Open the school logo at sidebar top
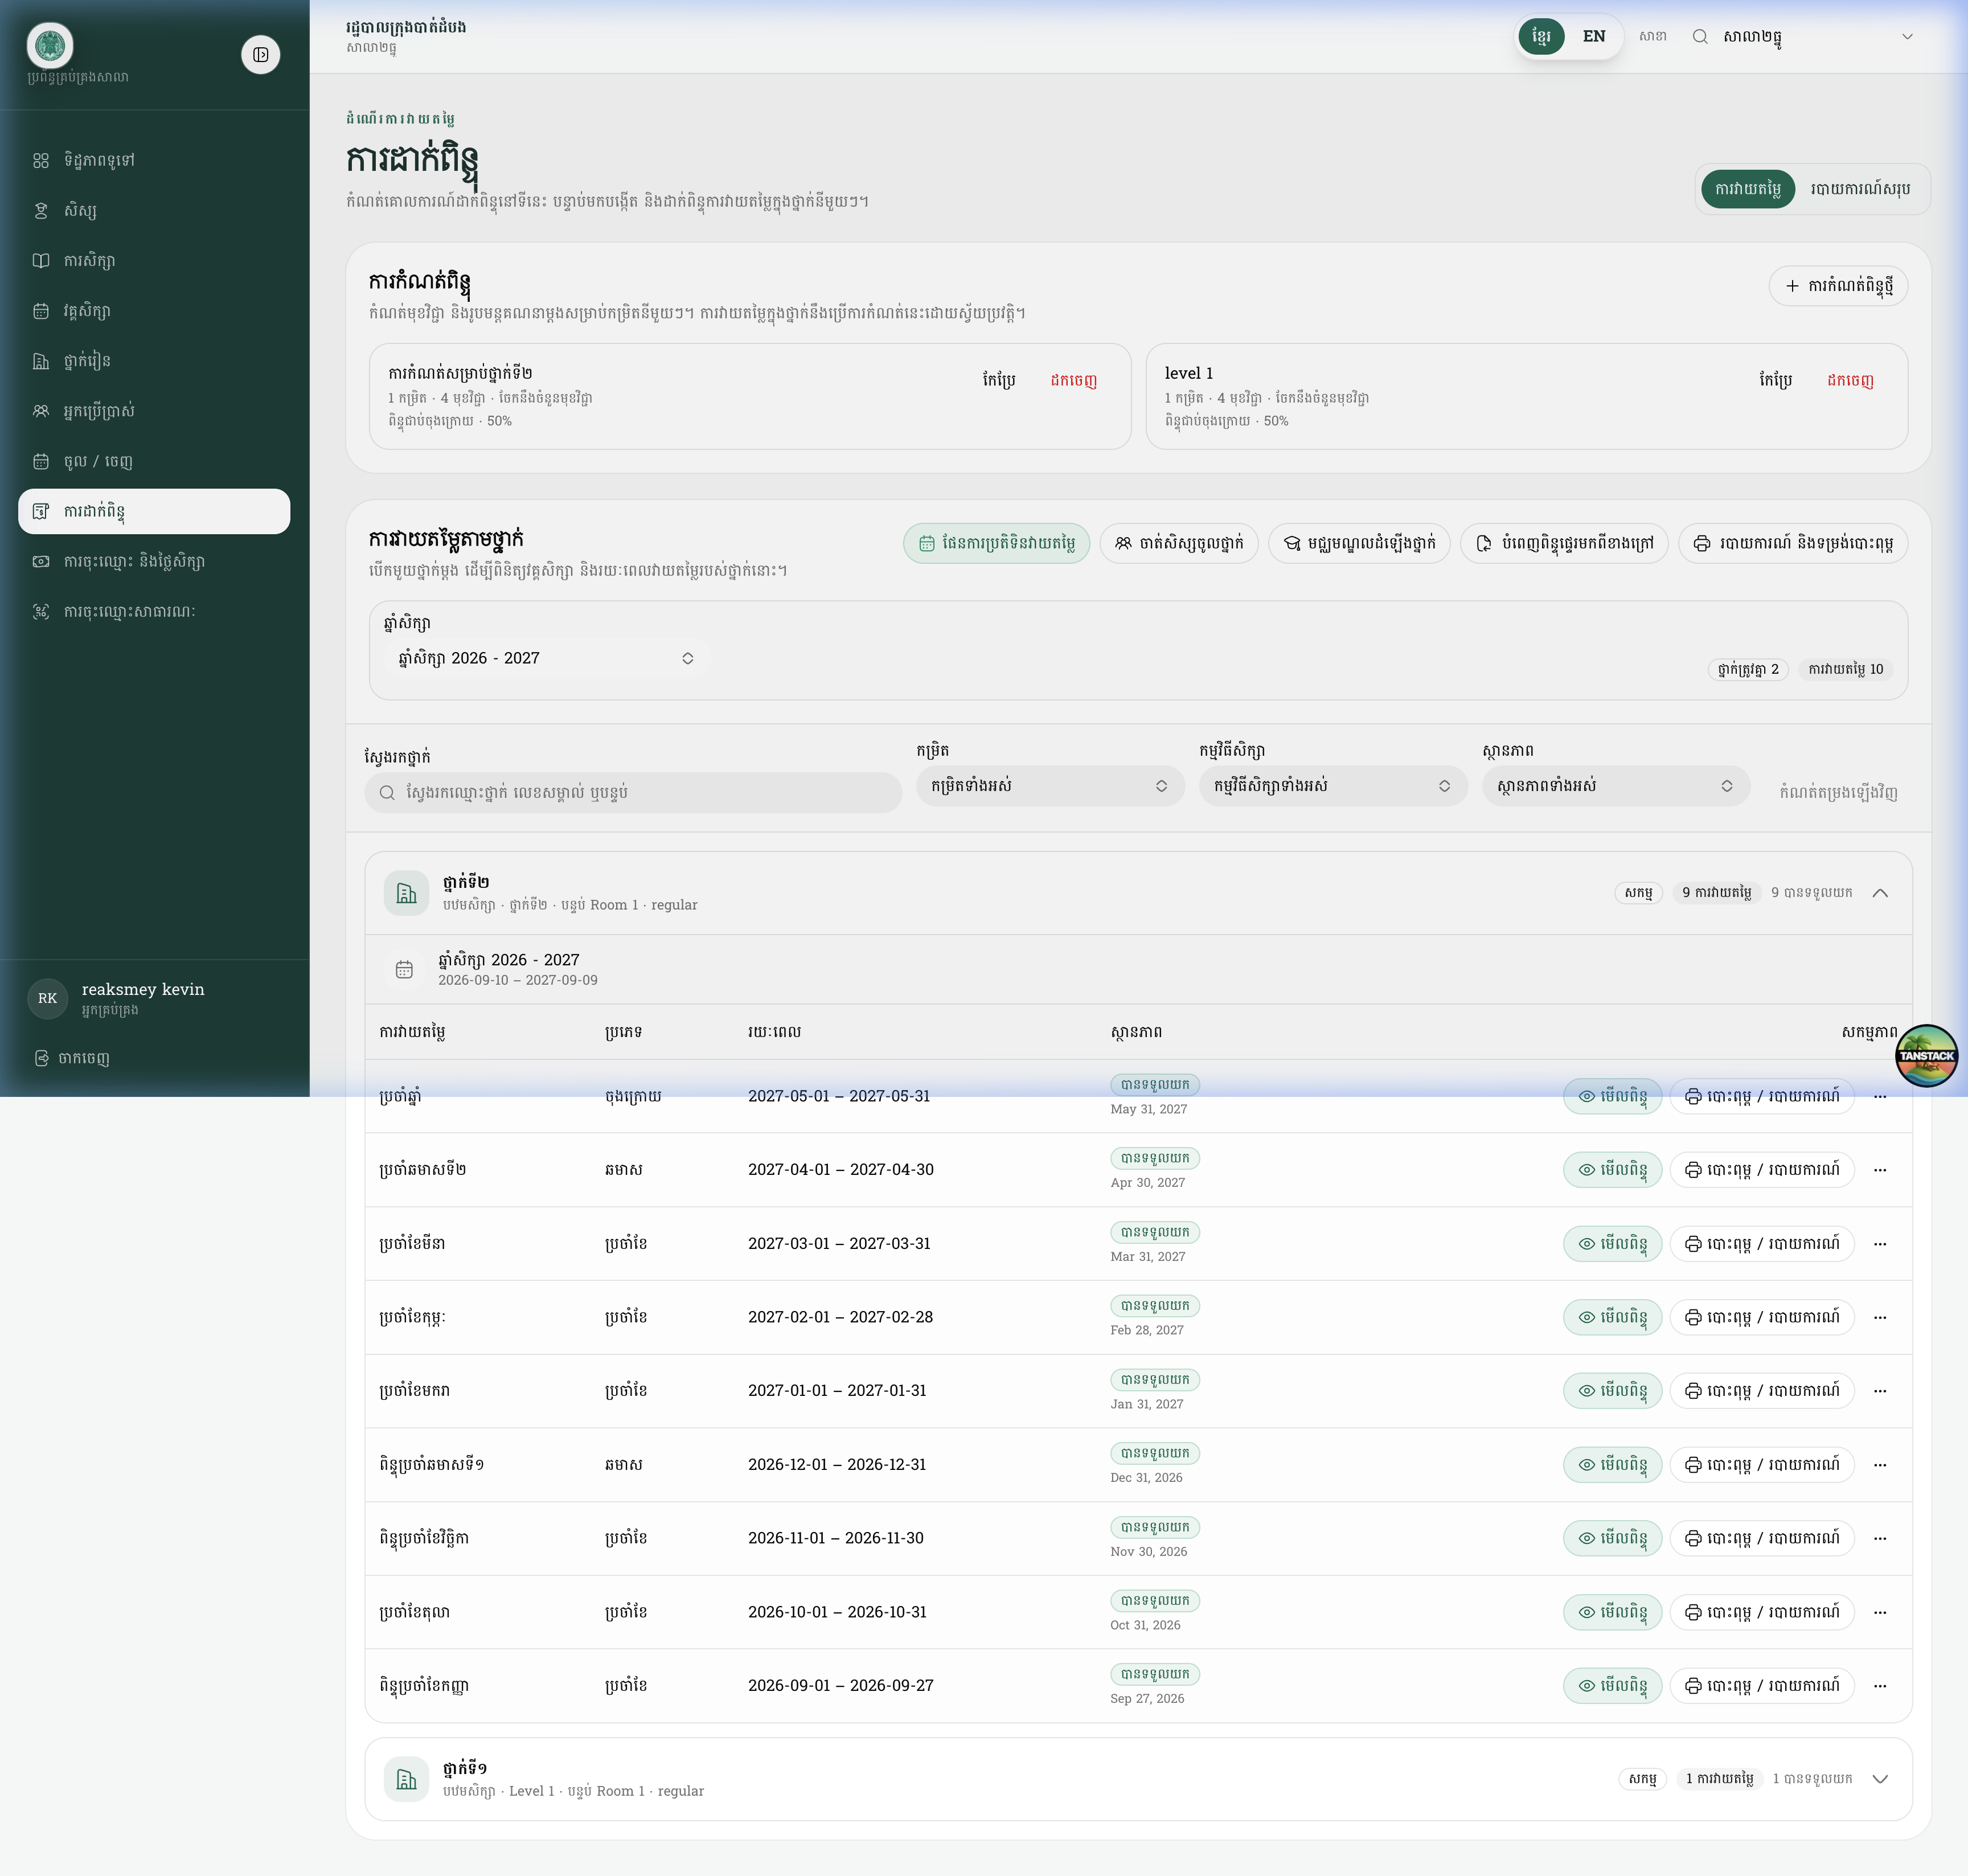Viewport: 1968px width, 1876px height. coord(50,45)
